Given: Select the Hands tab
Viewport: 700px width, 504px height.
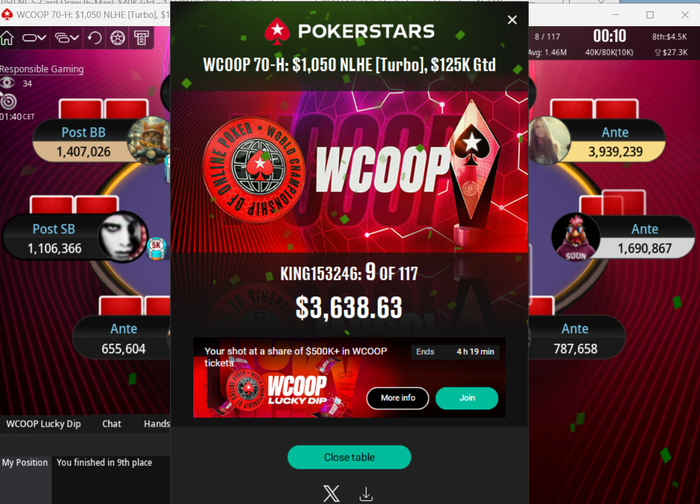Looking at the screenshot, I should click(156, 424).
